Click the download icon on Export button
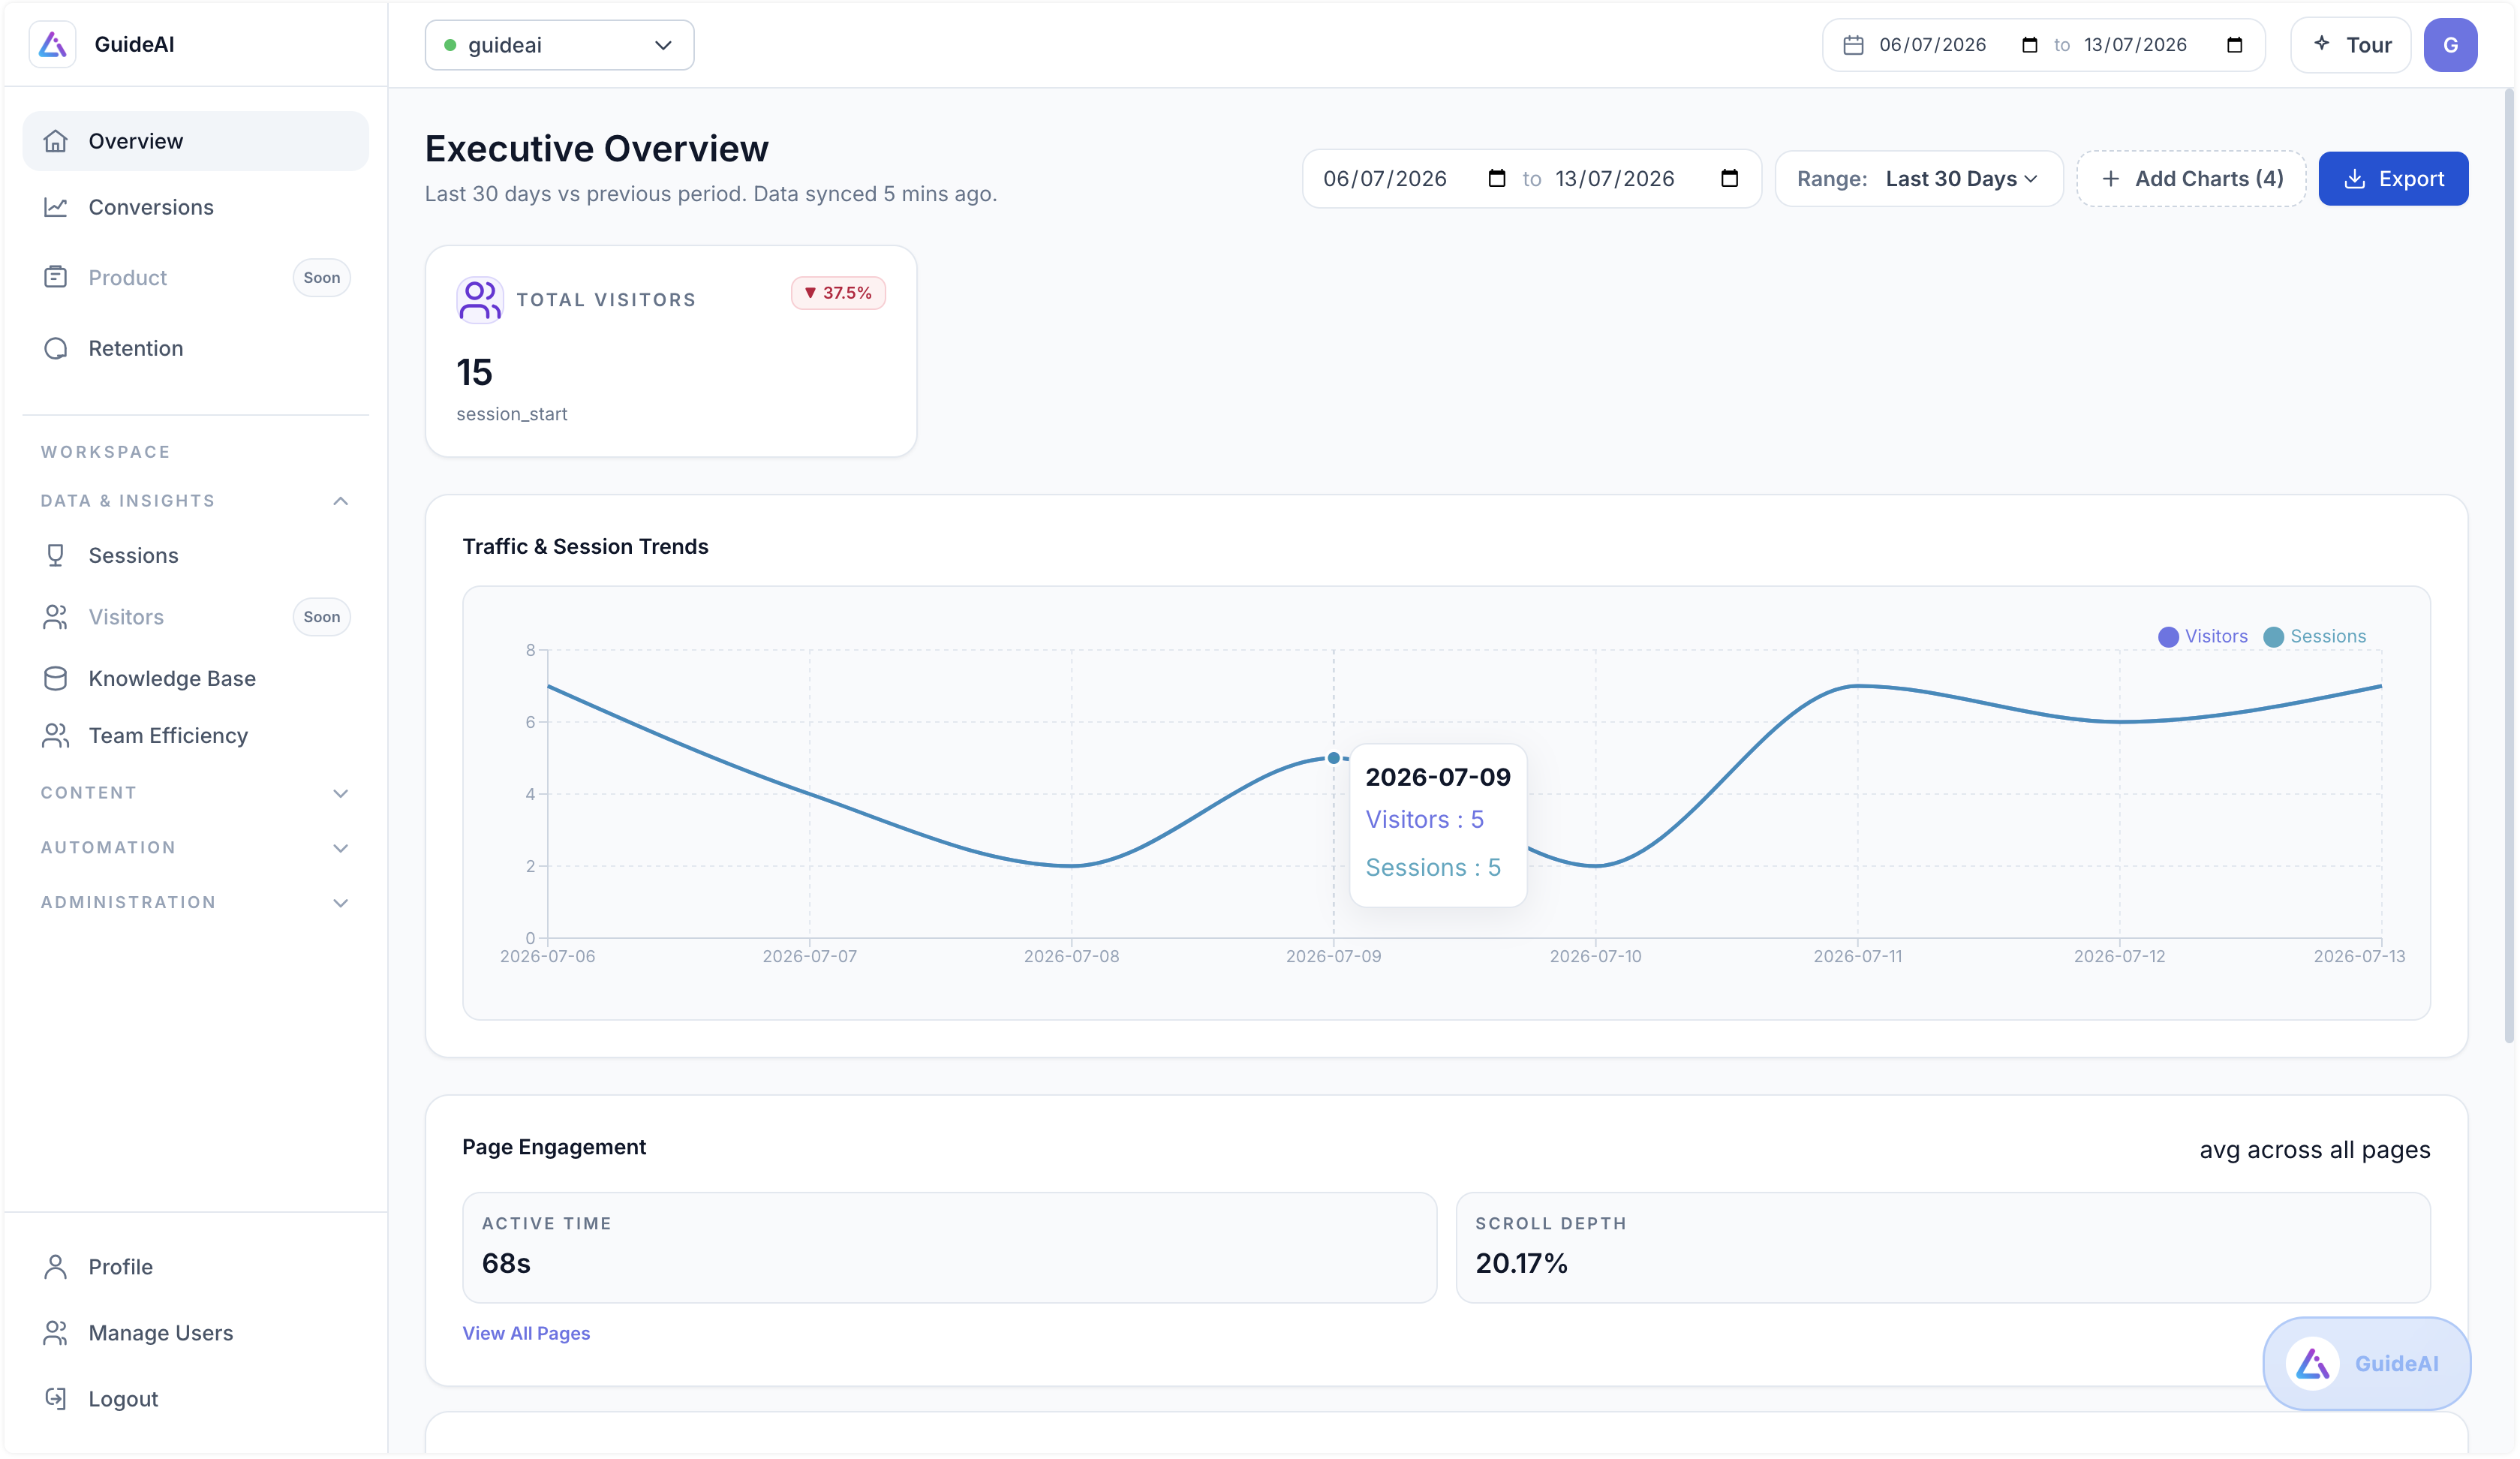This screenshot has width=2520, height=1459. 2354,179
